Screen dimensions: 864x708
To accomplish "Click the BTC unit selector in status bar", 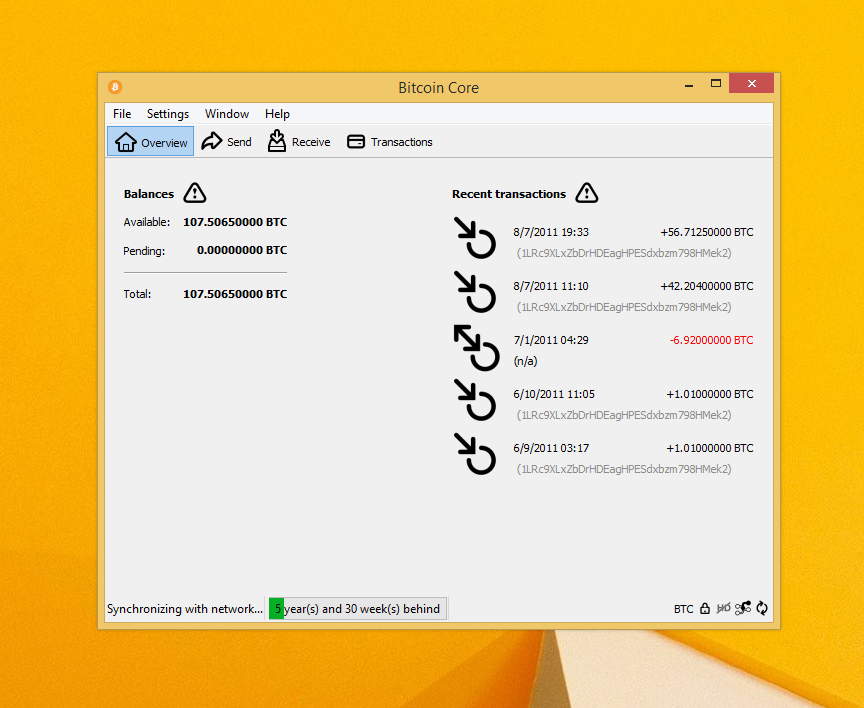I will coord(683,609).
